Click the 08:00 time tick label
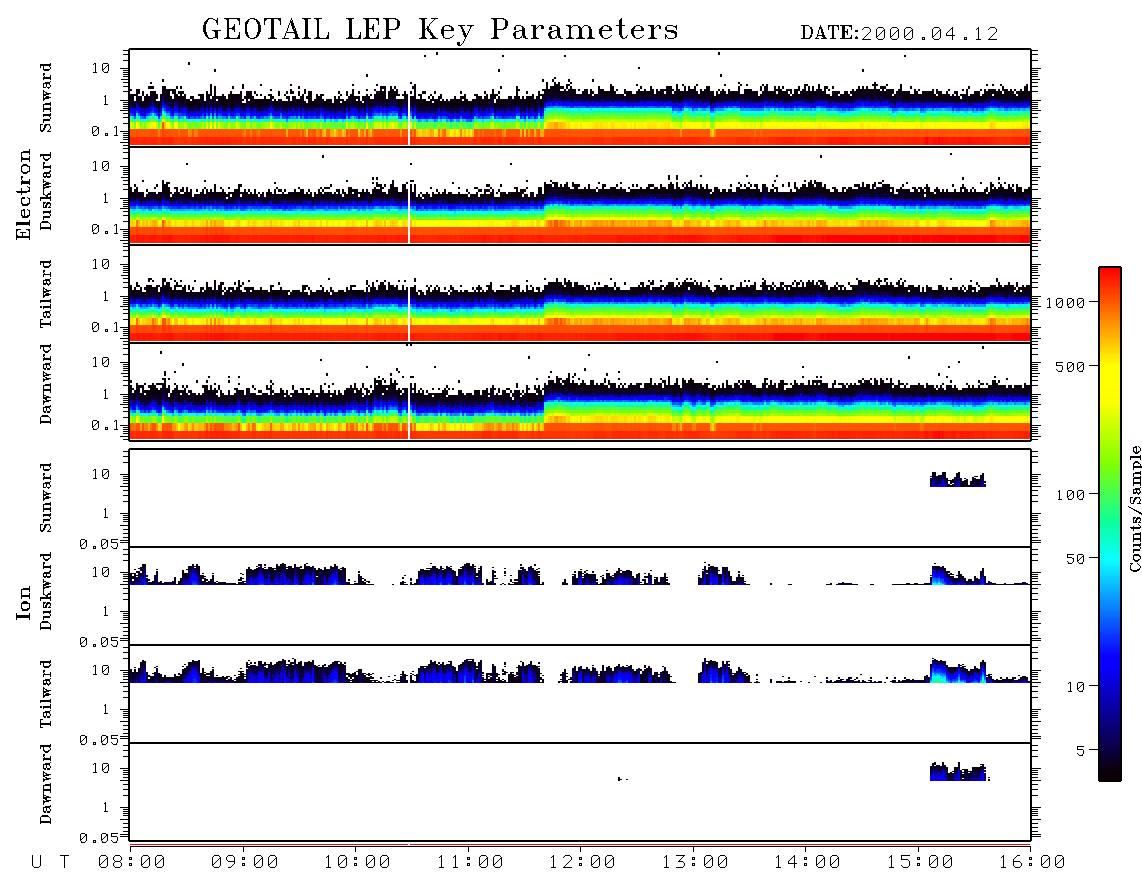This screenshot has height=880, width=1142. [131, 863]
